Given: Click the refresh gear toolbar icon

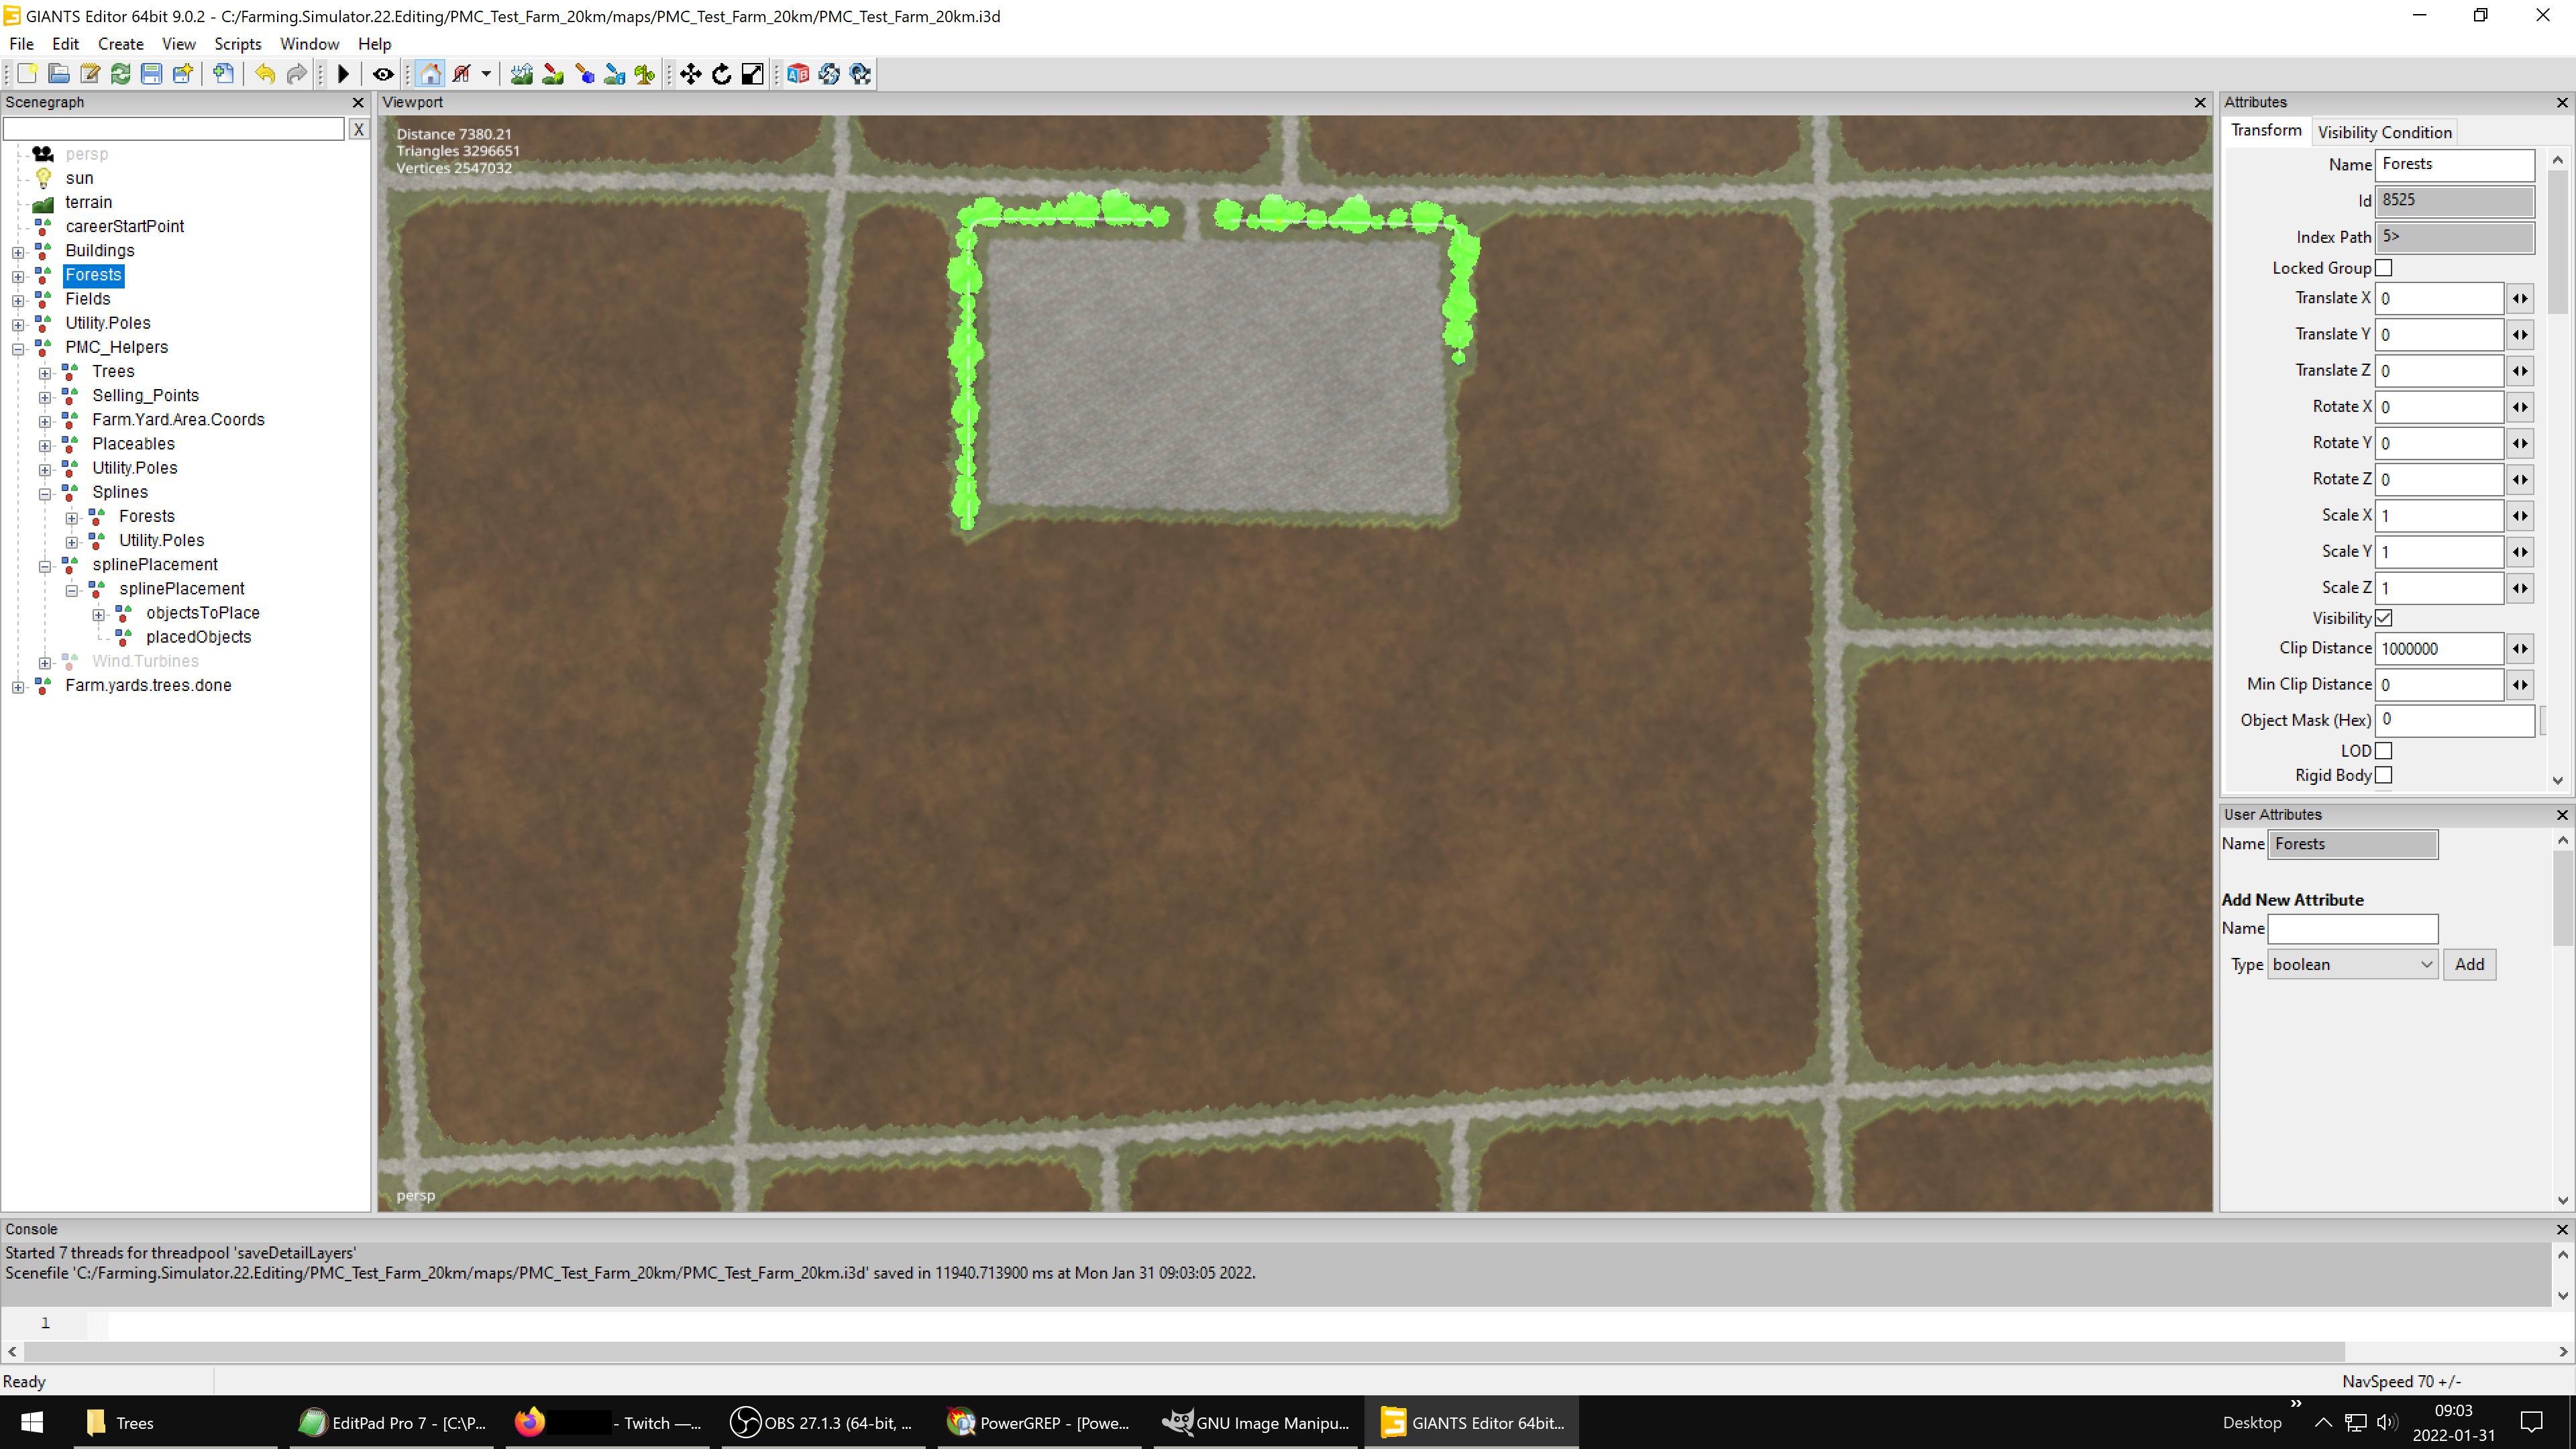Looking at the screenshot, I should point(829,74).
